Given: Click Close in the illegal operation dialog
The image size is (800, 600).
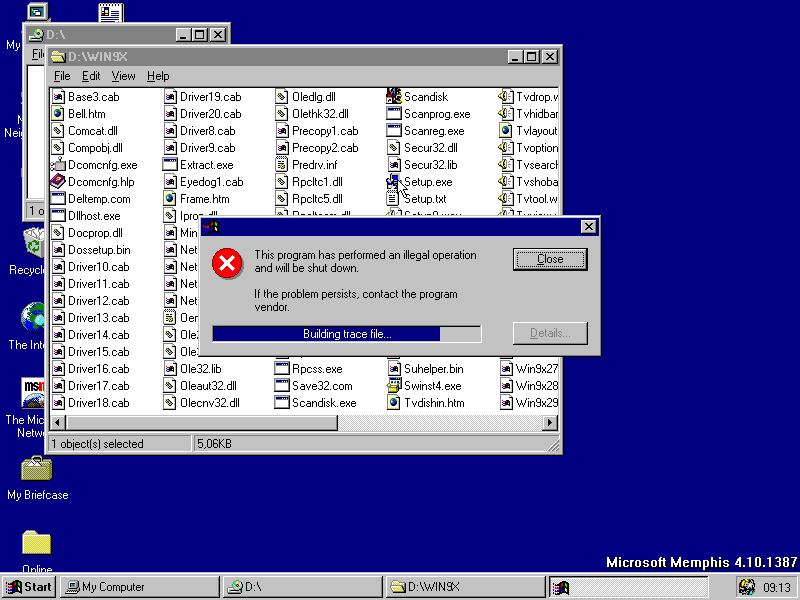Looking at the screenshot, I should coord(550,259).
